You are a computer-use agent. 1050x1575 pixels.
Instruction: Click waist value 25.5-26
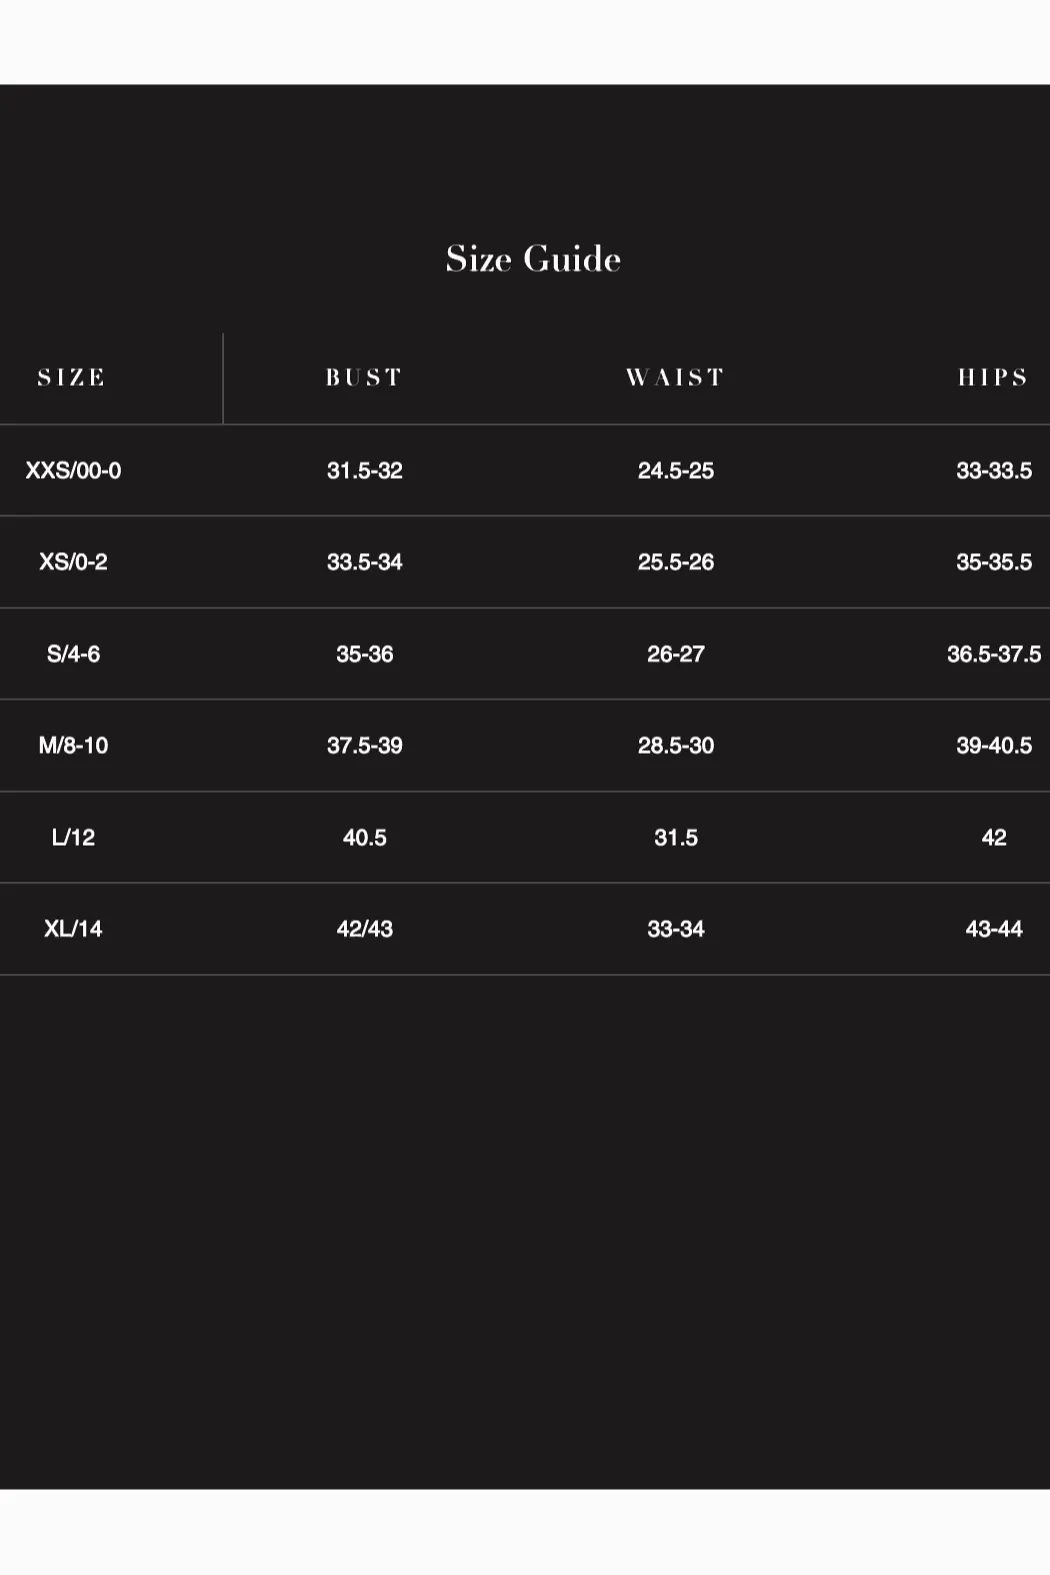coord(676,562)
